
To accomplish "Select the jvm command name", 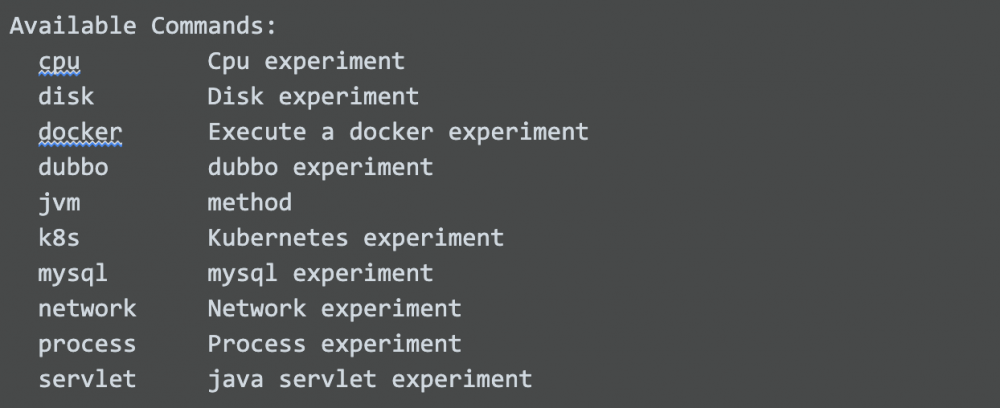I will coord(59,203).
